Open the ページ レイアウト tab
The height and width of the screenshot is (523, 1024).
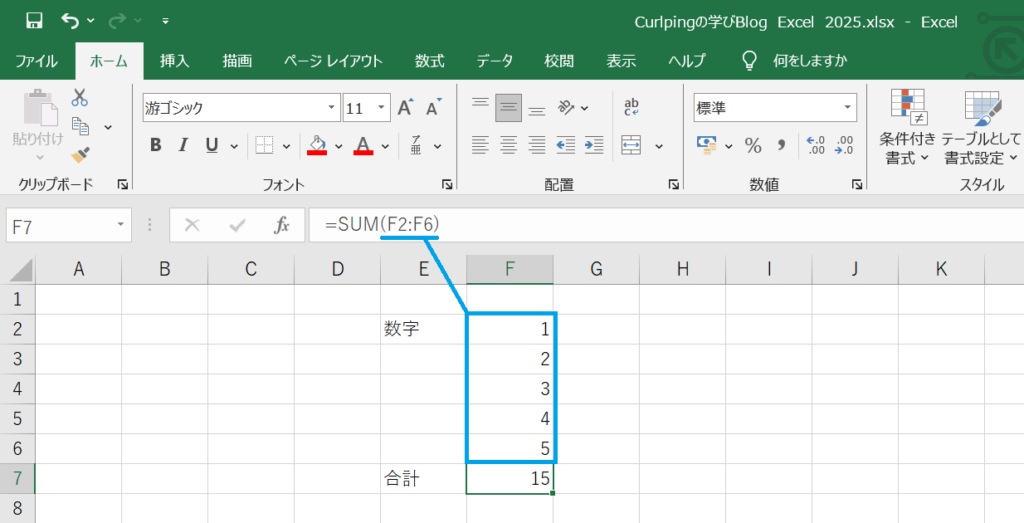tap(333, 61)
